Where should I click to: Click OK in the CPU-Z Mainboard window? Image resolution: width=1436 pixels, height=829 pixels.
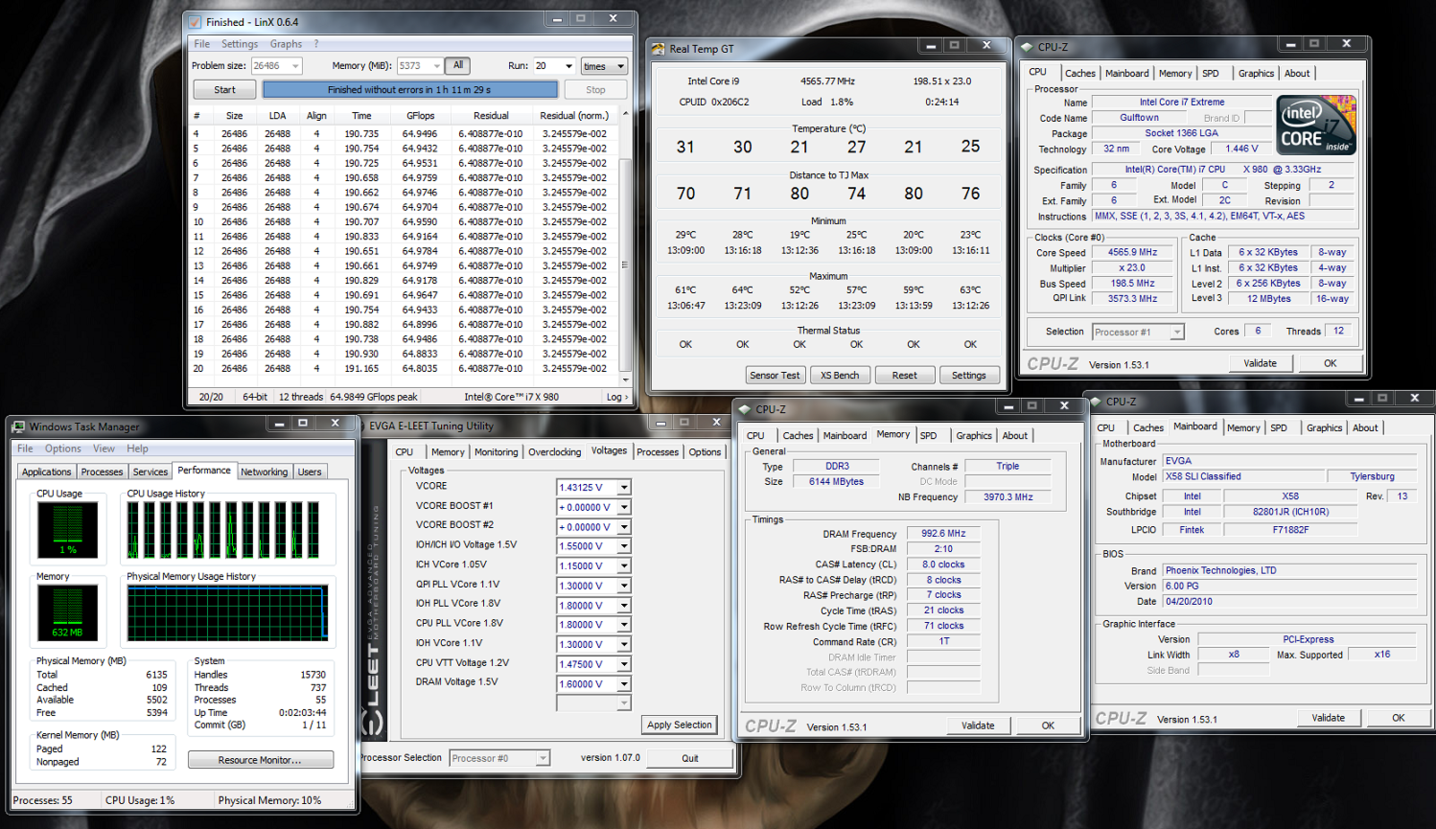1398,718
